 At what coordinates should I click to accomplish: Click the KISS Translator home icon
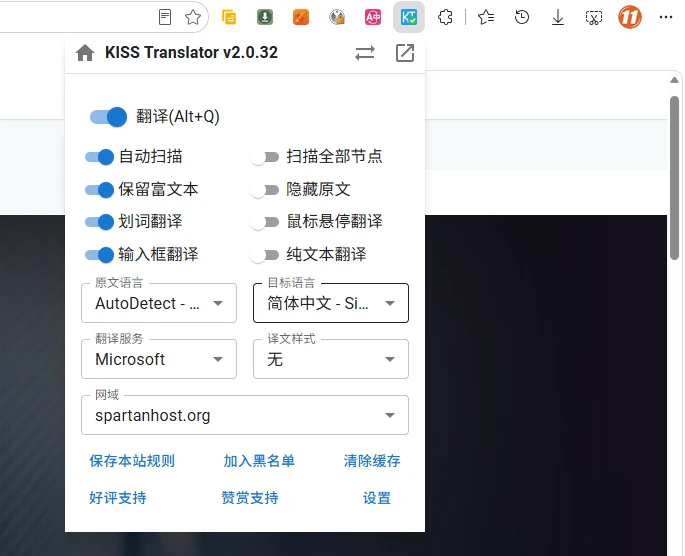(85, 53)
